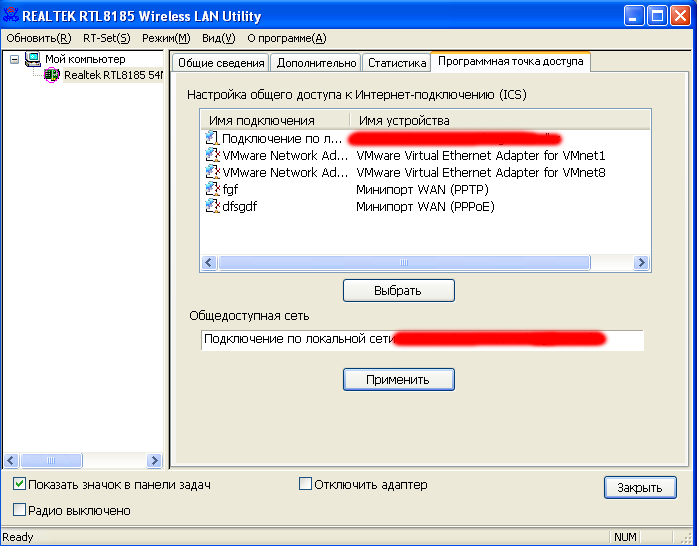Close the window with the red X
The height and width of the screenshot is (546, 697).
(x=681, y=16)
